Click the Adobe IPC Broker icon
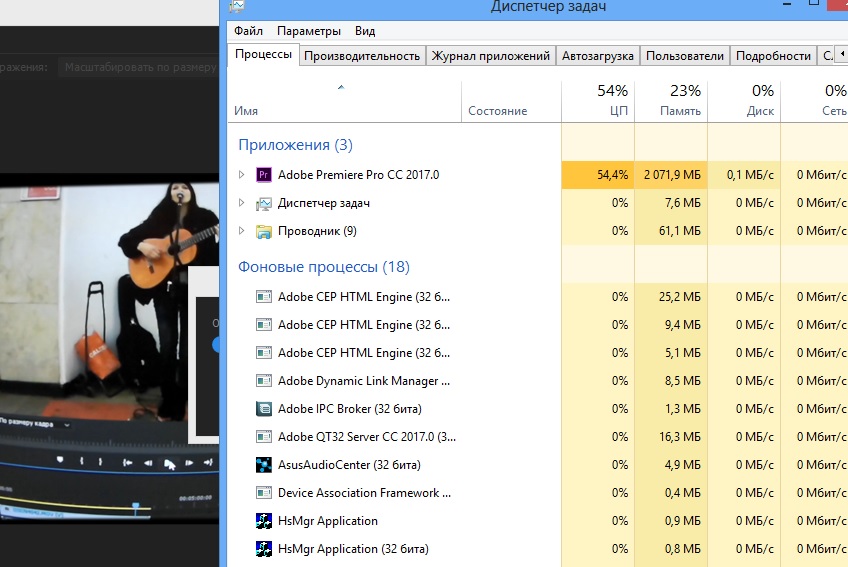848x567 pixels. click(264, 409)
